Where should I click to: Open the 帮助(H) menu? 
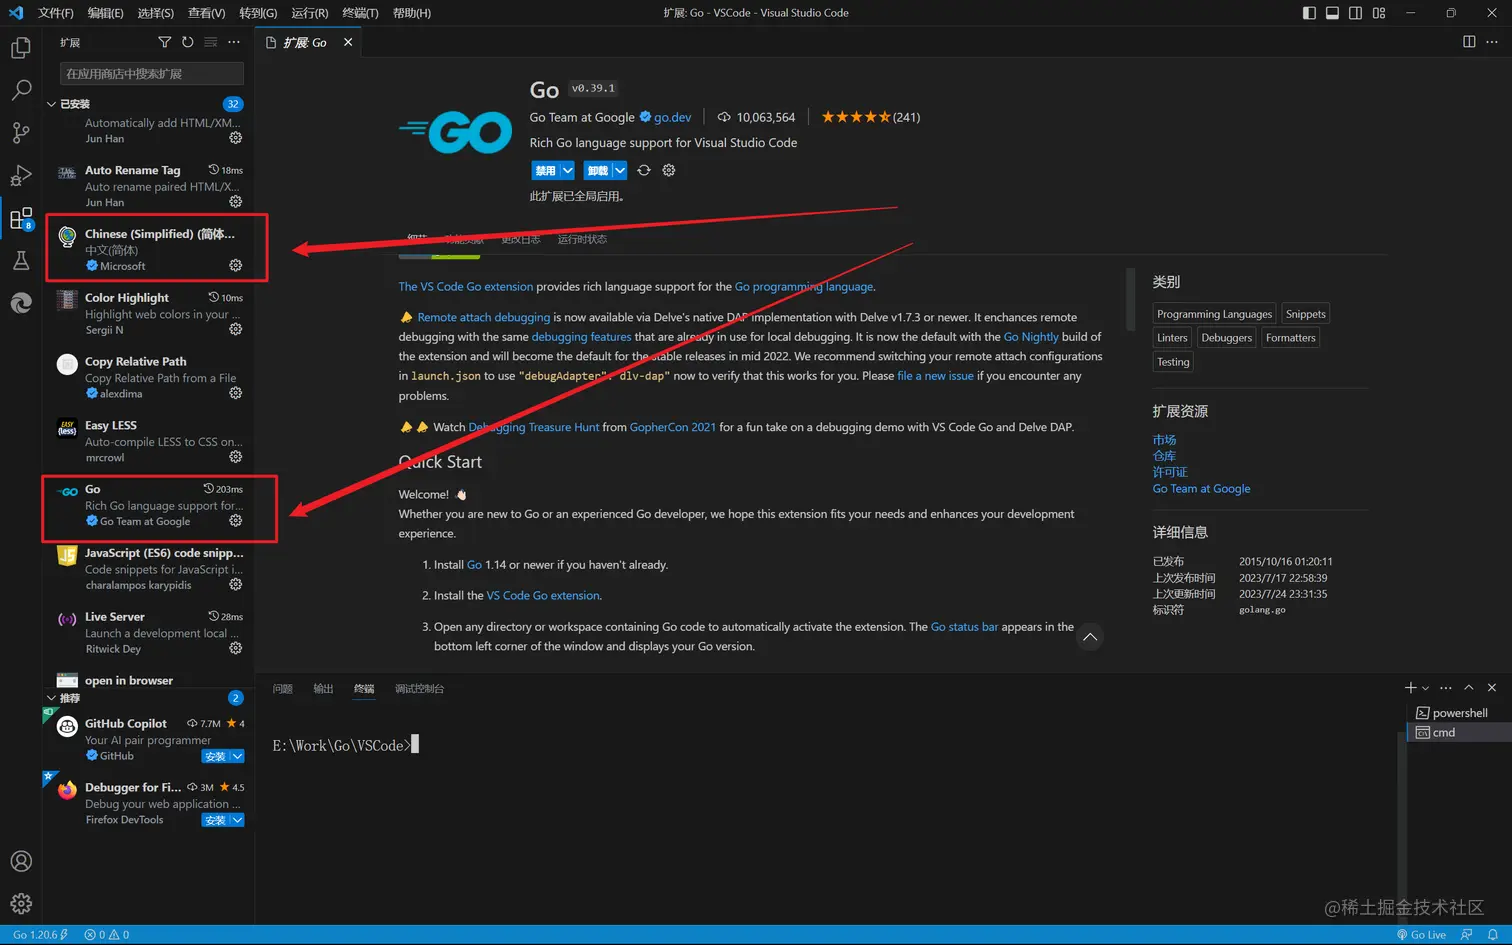coord(412,13)
